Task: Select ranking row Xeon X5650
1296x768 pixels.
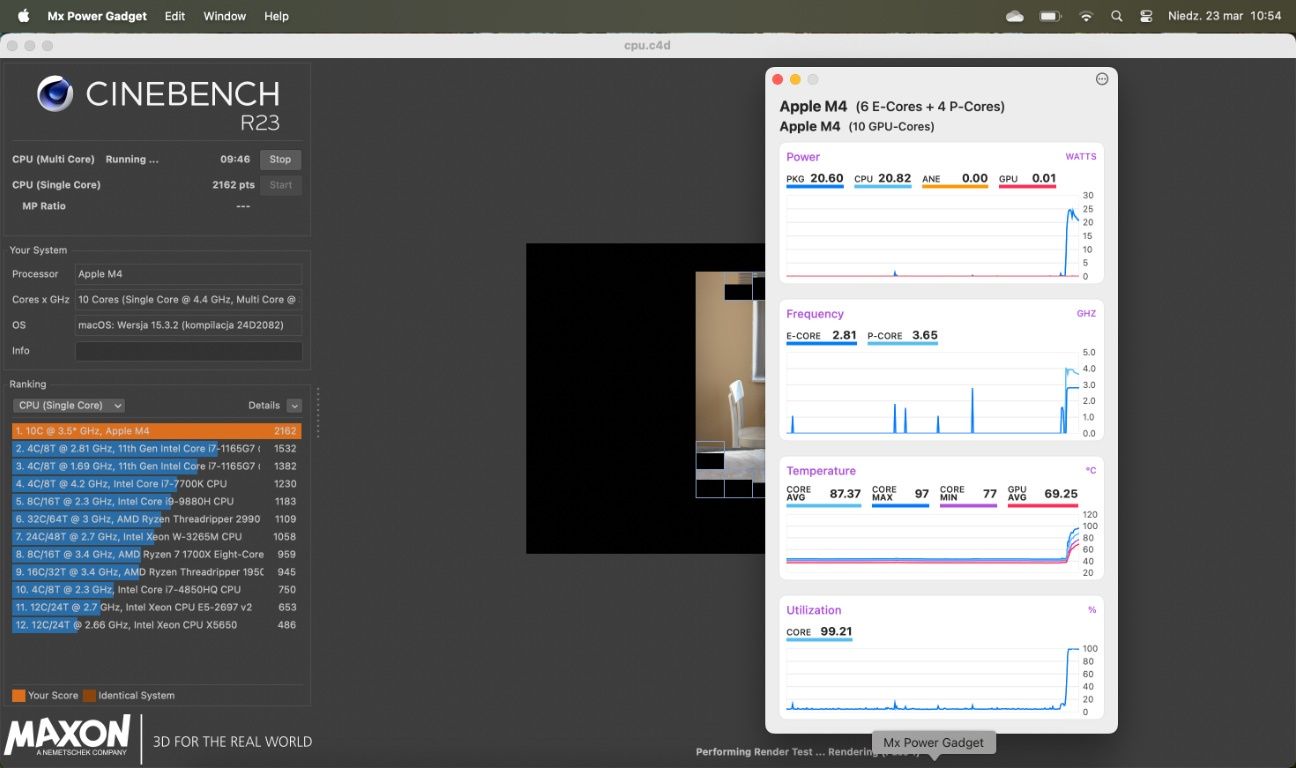Action: [x=157, y=625]
